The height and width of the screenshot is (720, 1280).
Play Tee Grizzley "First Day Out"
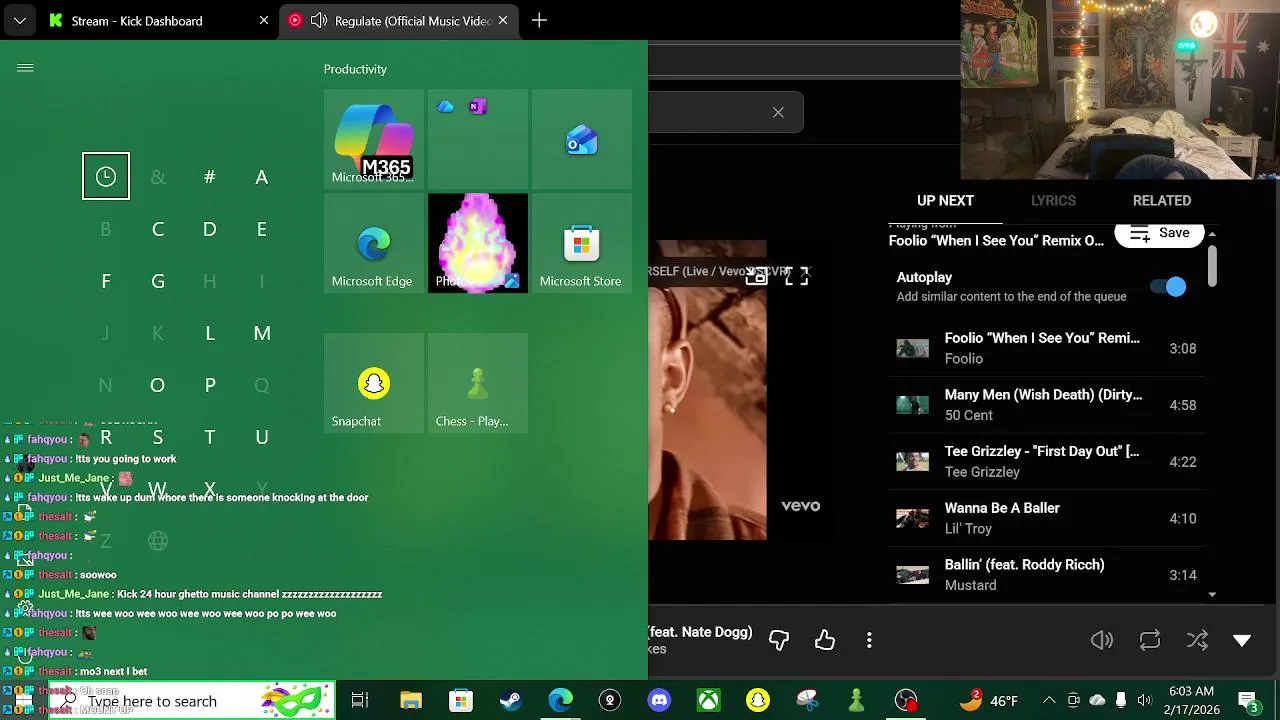(x=1049, y=461)
